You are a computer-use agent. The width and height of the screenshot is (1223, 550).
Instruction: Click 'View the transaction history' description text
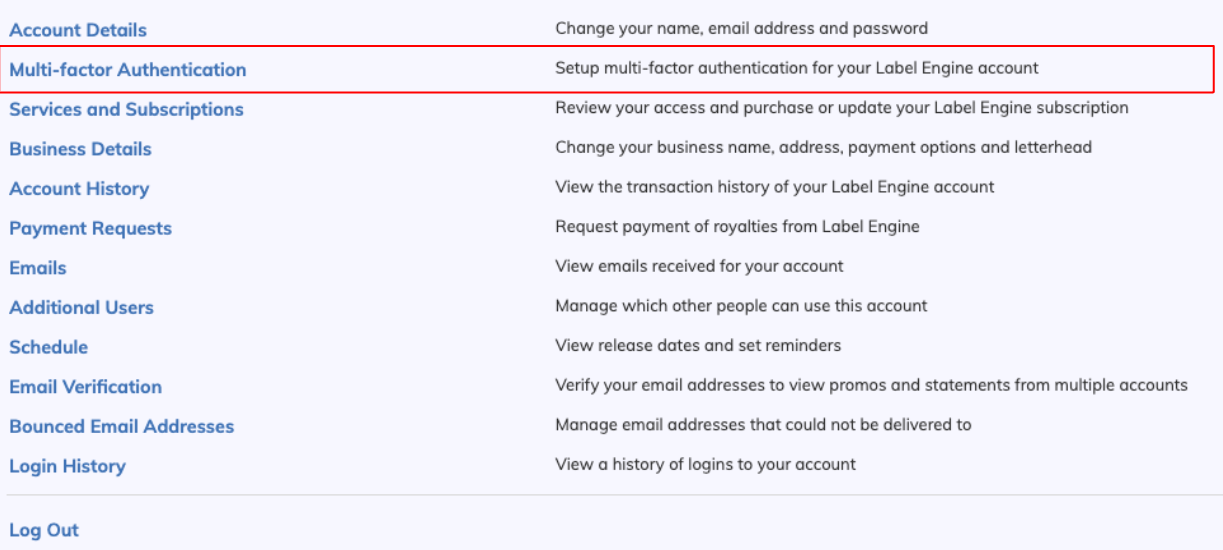(x=775, y=186)
